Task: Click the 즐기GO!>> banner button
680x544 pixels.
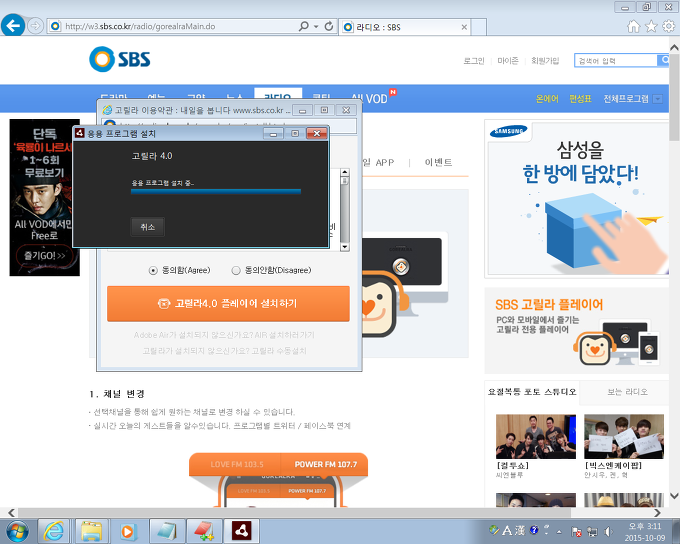Action: 44,256
